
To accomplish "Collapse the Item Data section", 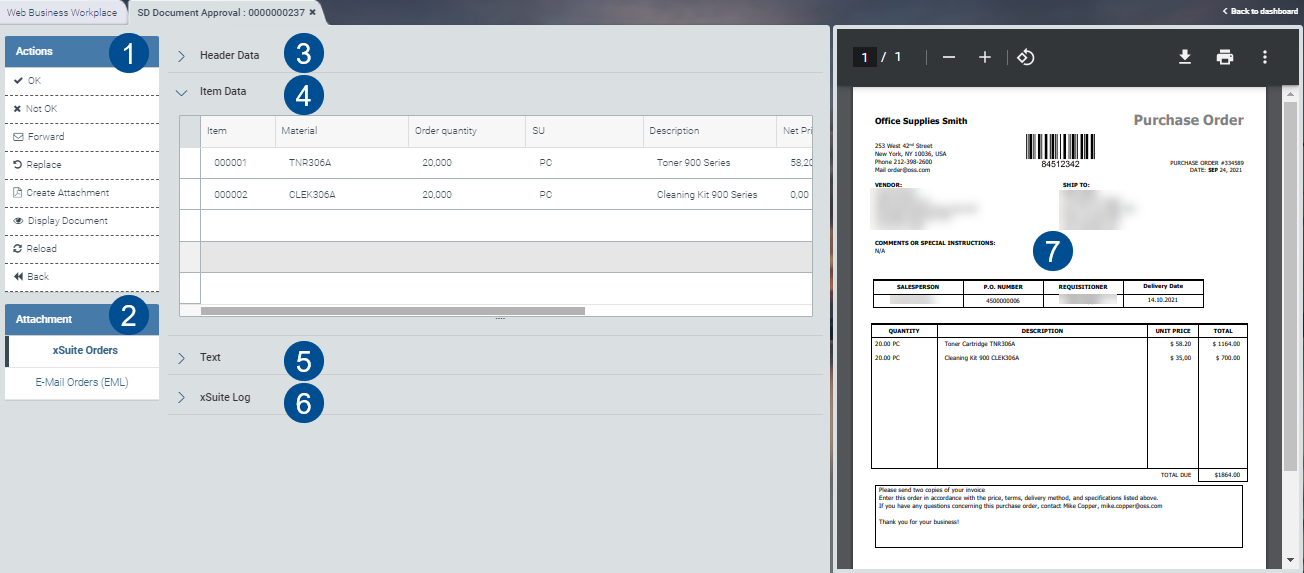I will click(x=181, y=91).
